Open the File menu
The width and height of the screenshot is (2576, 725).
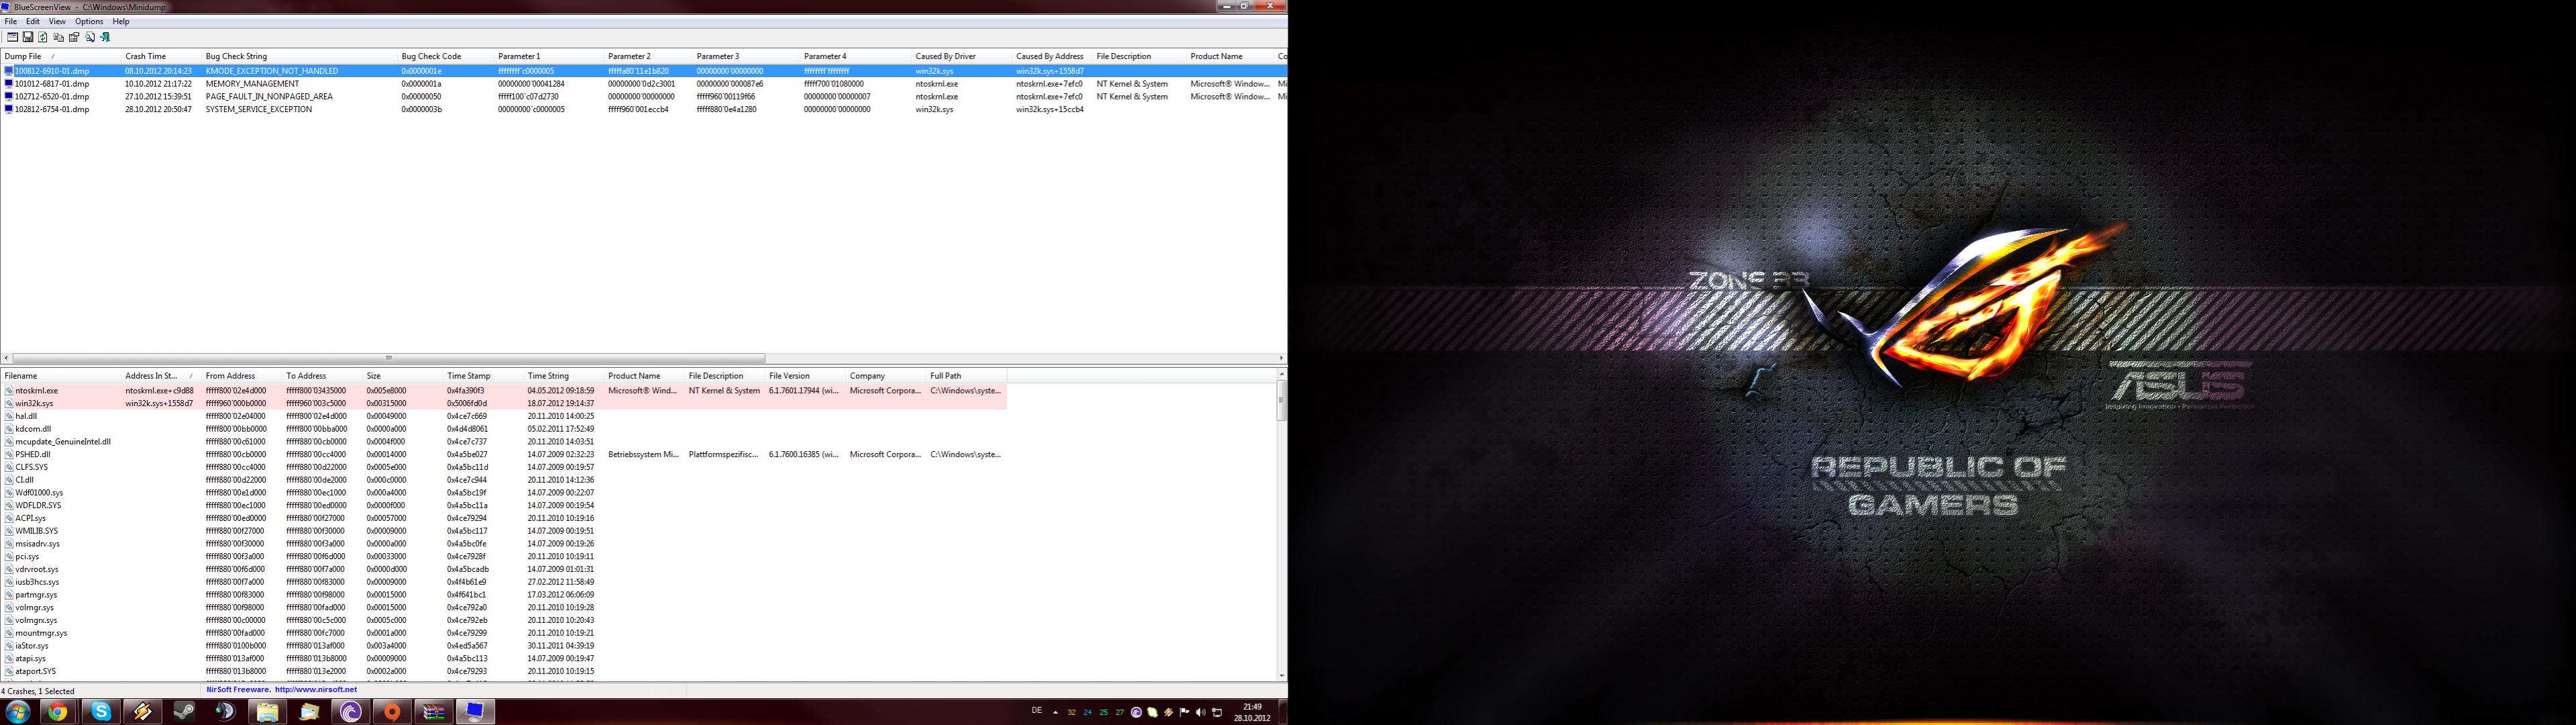[x=11, y=21]
